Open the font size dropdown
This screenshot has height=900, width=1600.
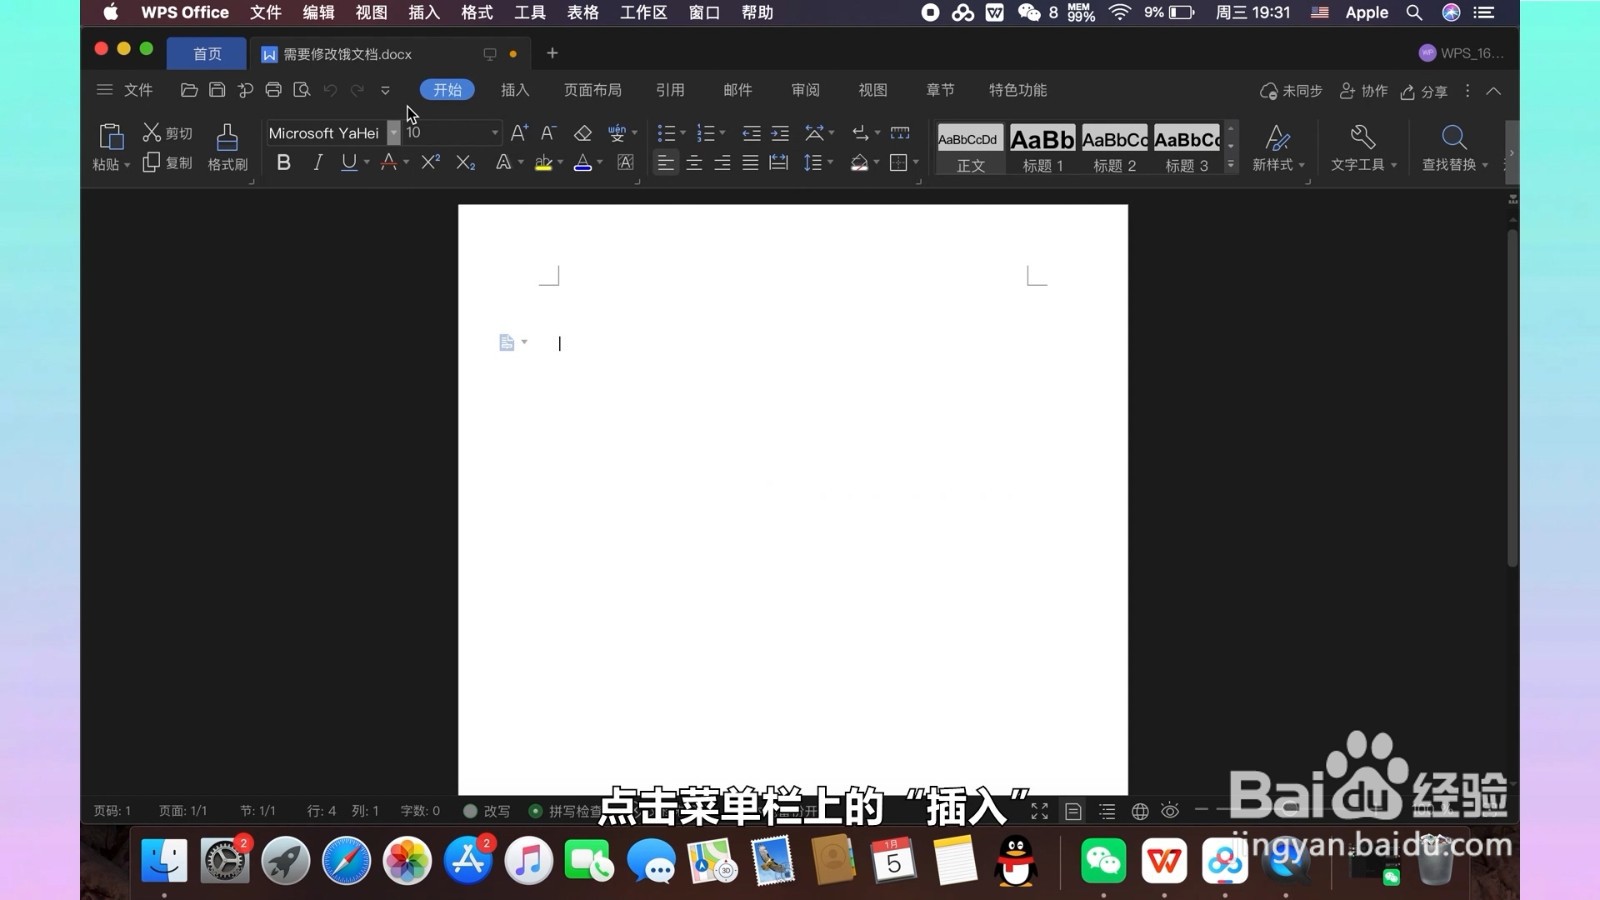tap(494, 132)
